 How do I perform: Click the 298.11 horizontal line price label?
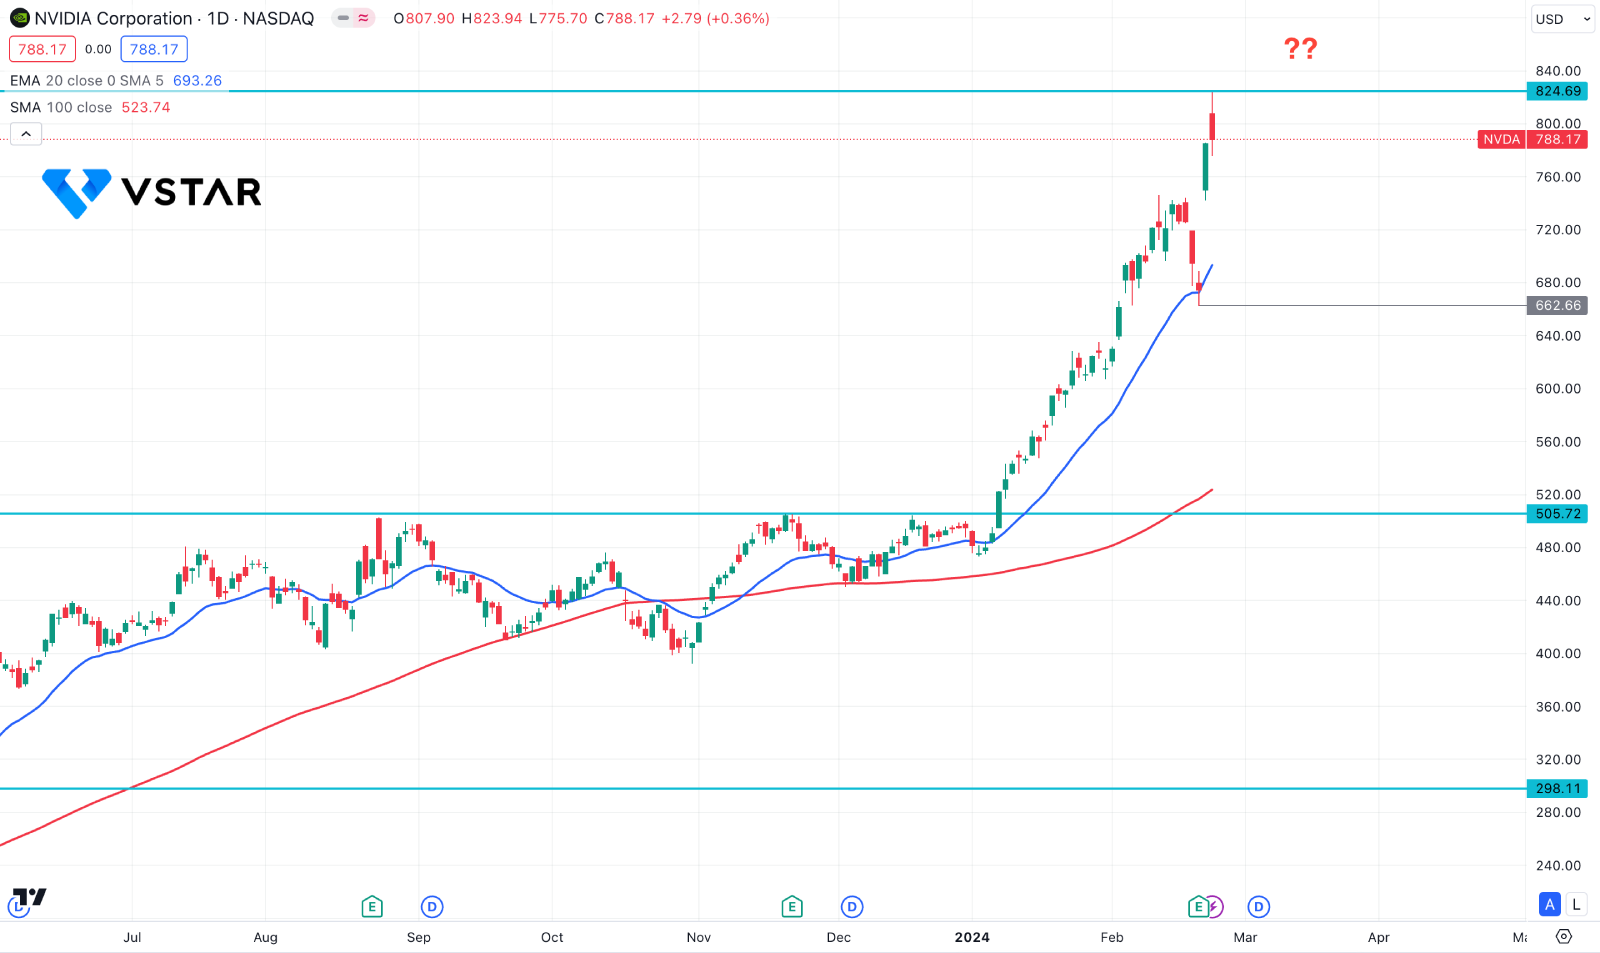point(1557,789)
